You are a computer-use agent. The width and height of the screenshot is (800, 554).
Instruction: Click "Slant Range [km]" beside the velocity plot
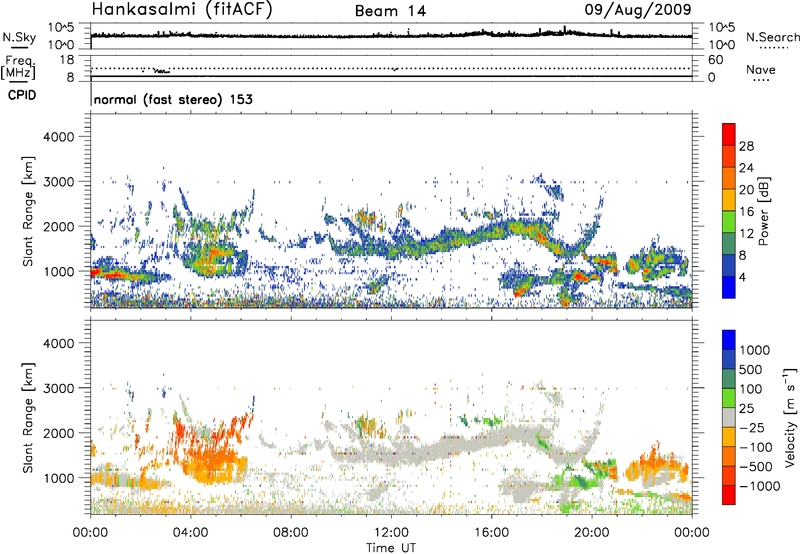coord(28,417)
